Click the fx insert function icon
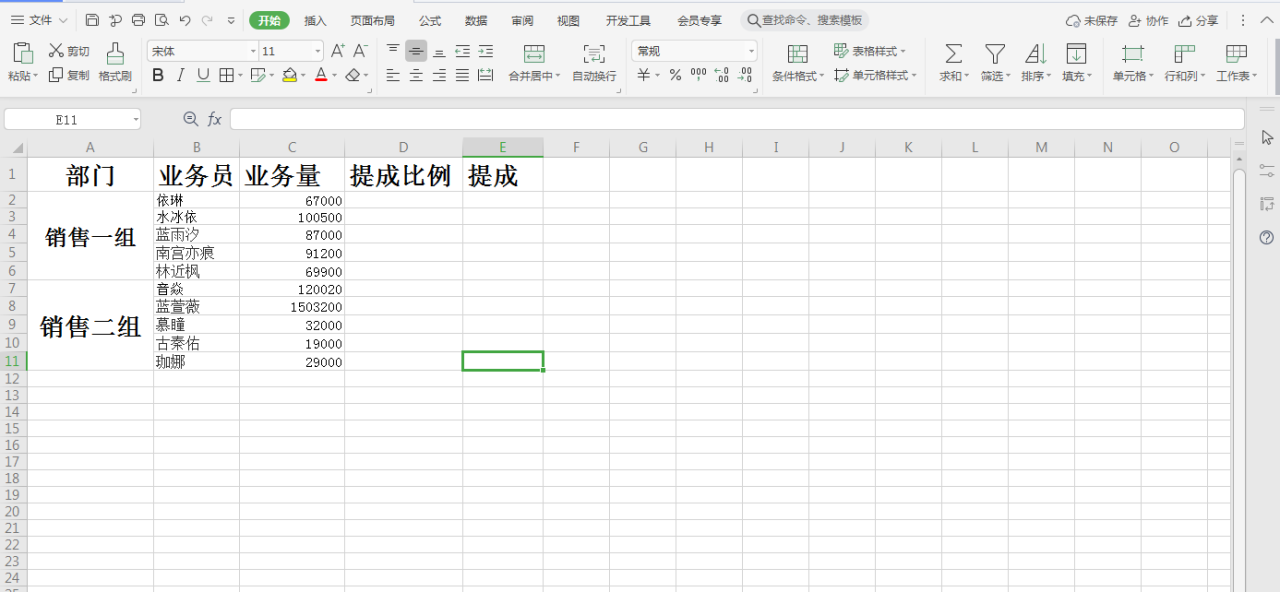The image size is (1280, 592). 214,119
